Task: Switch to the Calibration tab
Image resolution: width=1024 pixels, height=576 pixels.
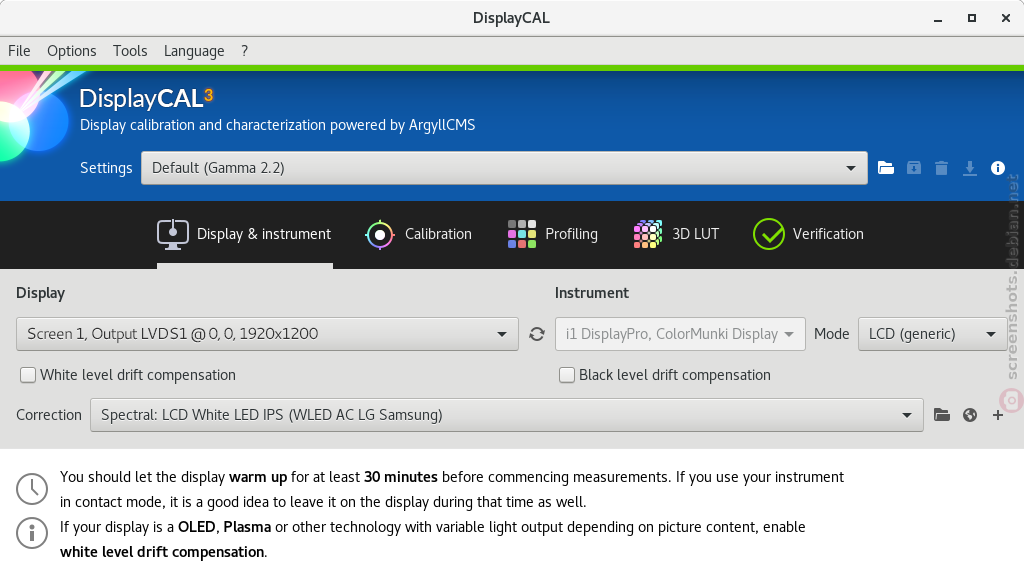Action: click(x=418, y=234)
